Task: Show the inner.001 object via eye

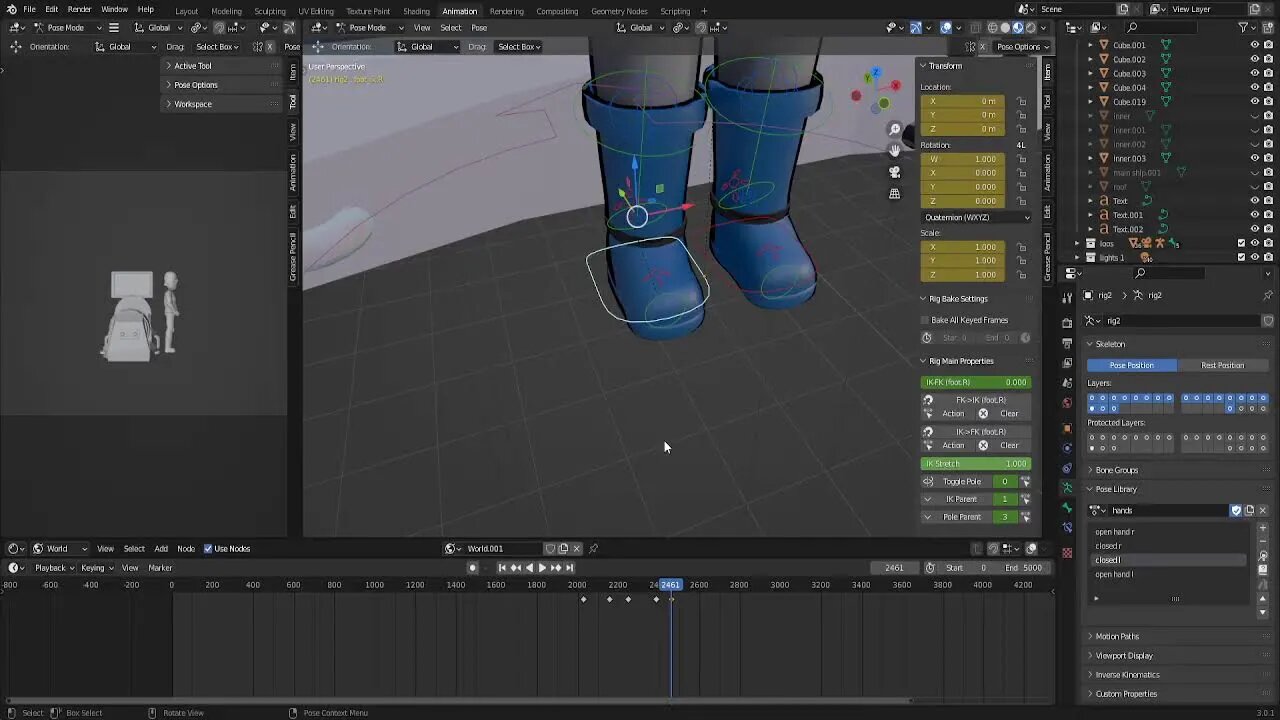Action: coord(1255,130)
